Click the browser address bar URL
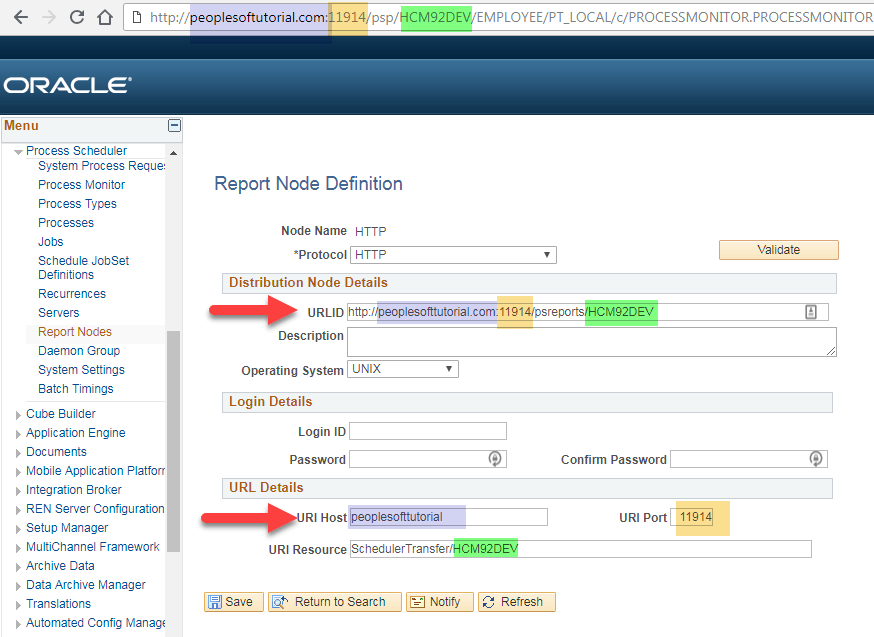This screenshot has height=637, width=874. [510, 17]
